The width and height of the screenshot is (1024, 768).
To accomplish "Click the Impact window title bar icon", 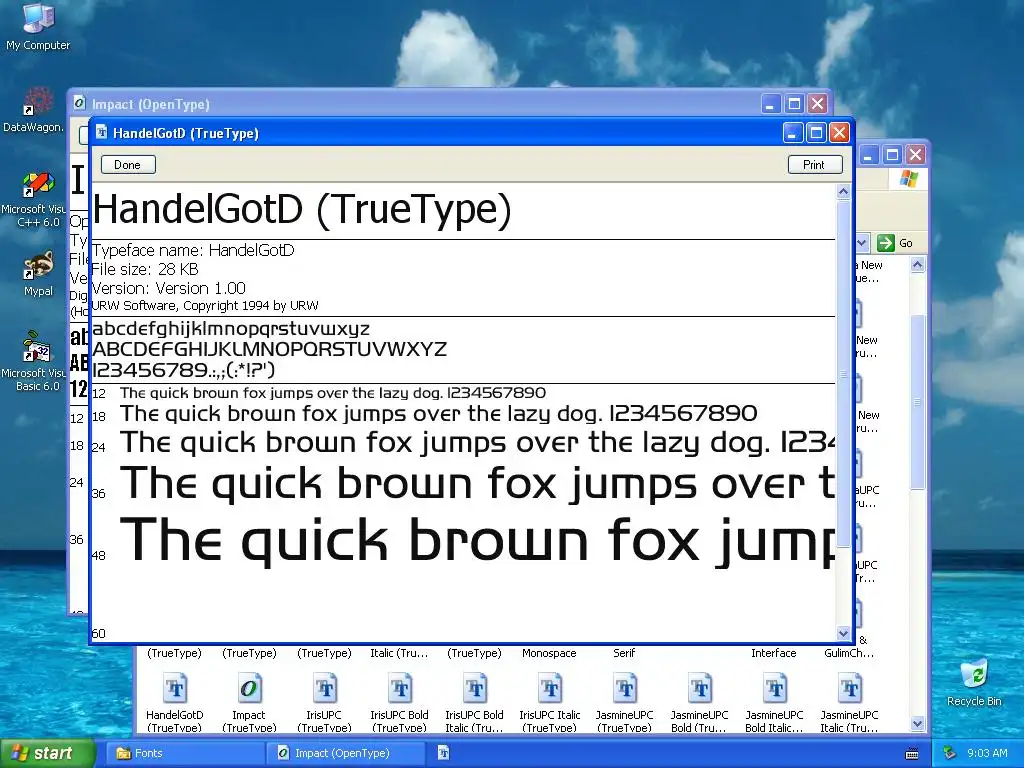I will coord(80,103).
